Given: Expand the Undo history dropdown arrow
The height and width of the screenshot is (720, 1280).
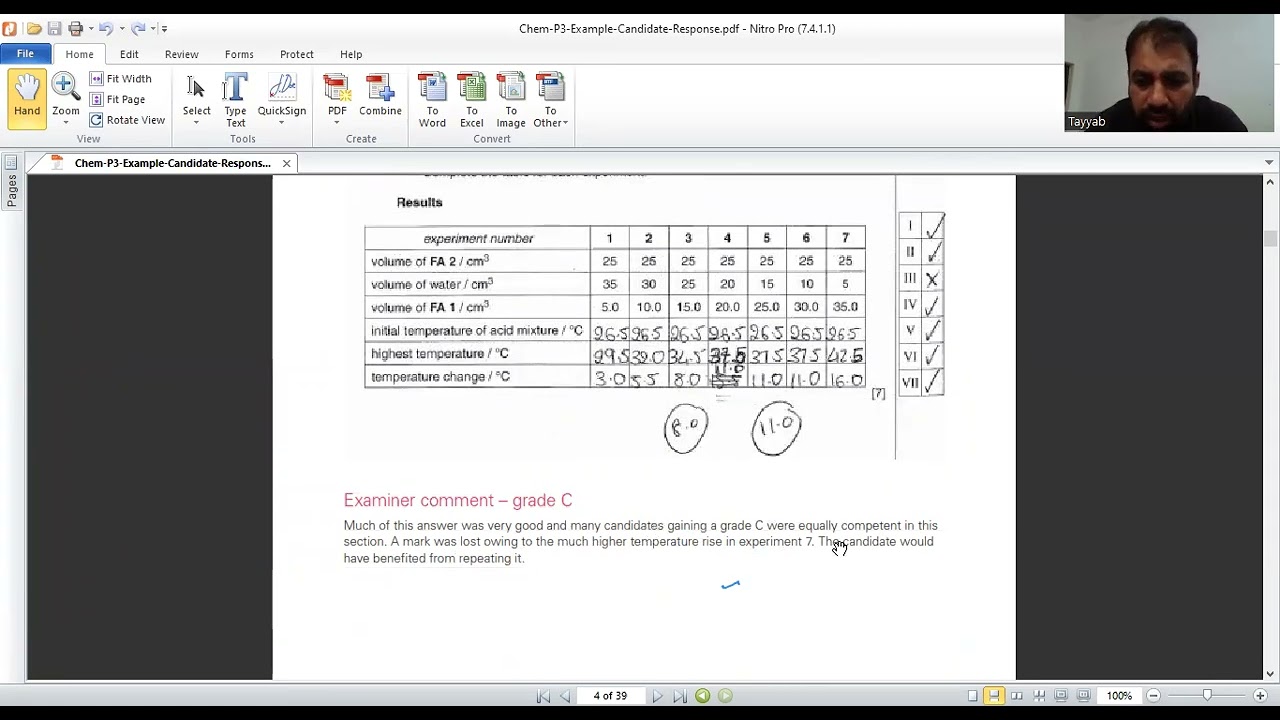Looking at the screenshot, I should tap(121, 29).
